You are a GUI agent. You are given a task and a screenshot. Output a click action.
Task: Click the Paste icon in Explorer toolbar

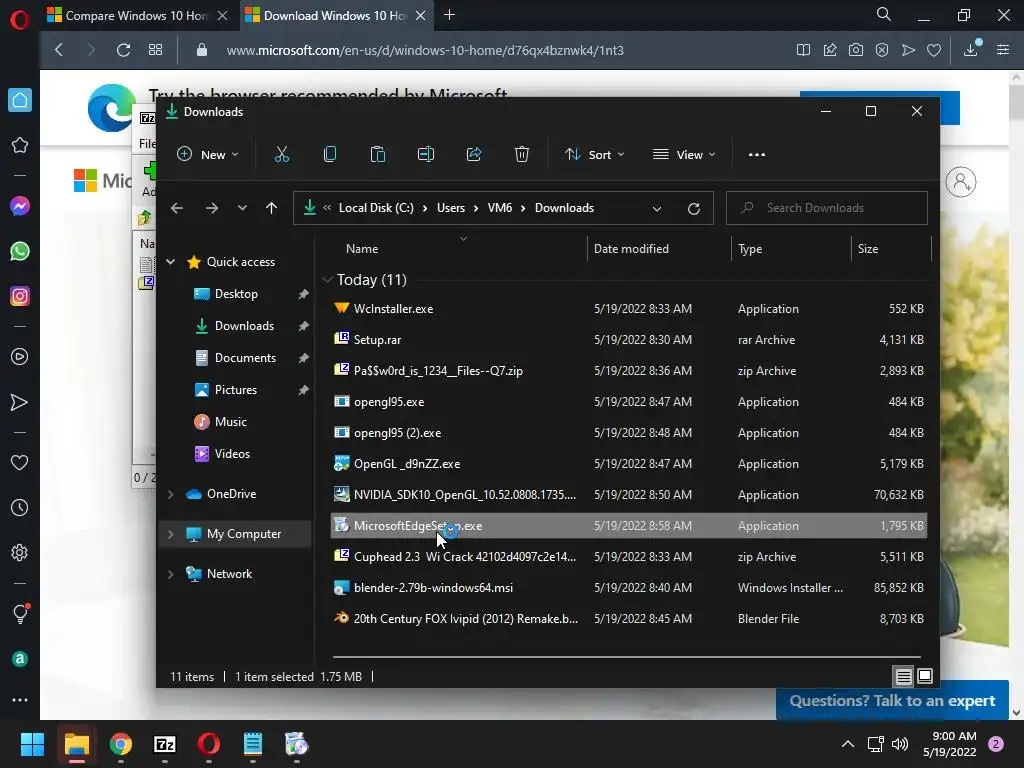pos(377,155)
